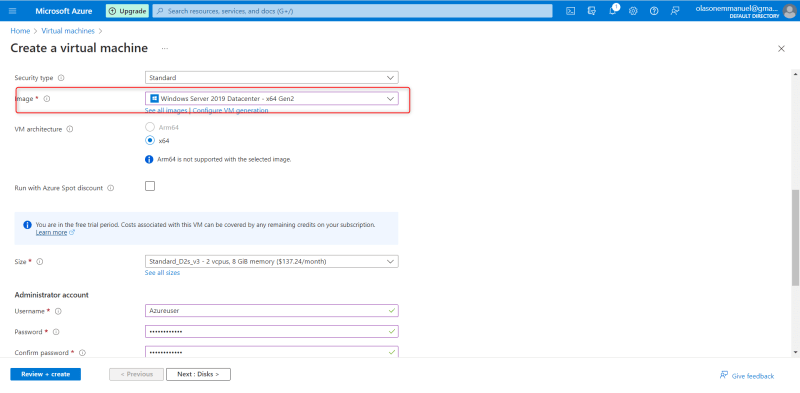The height and width of the screenshot is (393, 800).
Task: Enable Run with Azure Spot discount checkbox
Action: point(150,186)
